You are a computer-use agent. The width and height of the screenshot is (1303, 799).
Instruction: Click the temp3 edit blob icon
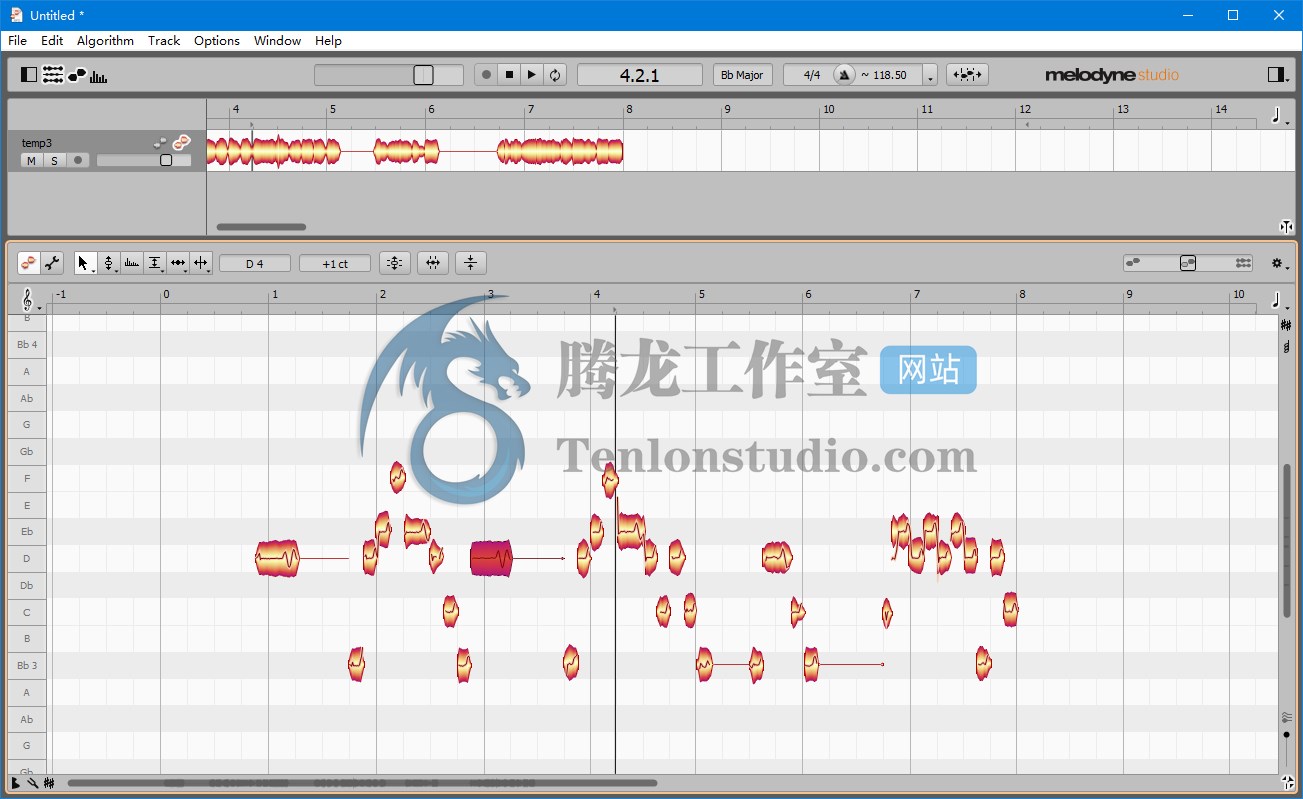click(181, 143)
